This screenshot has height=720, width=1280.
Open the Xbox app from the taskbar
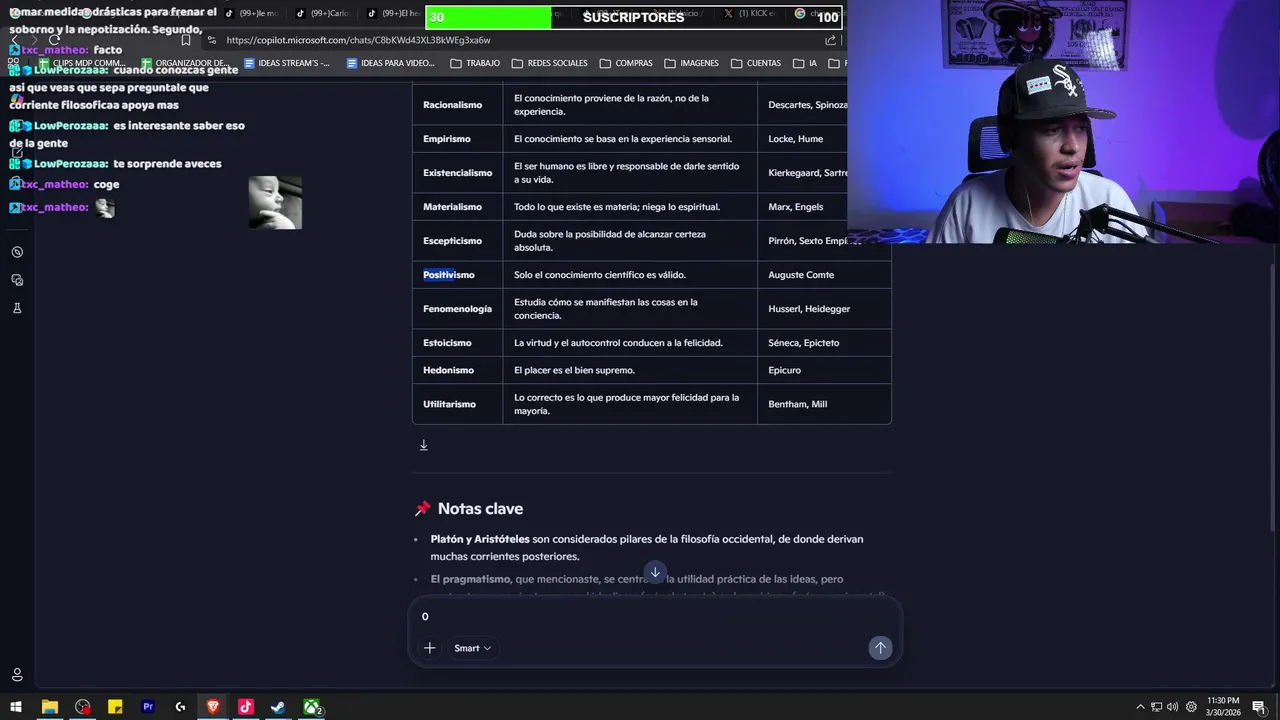coord(312,707)
